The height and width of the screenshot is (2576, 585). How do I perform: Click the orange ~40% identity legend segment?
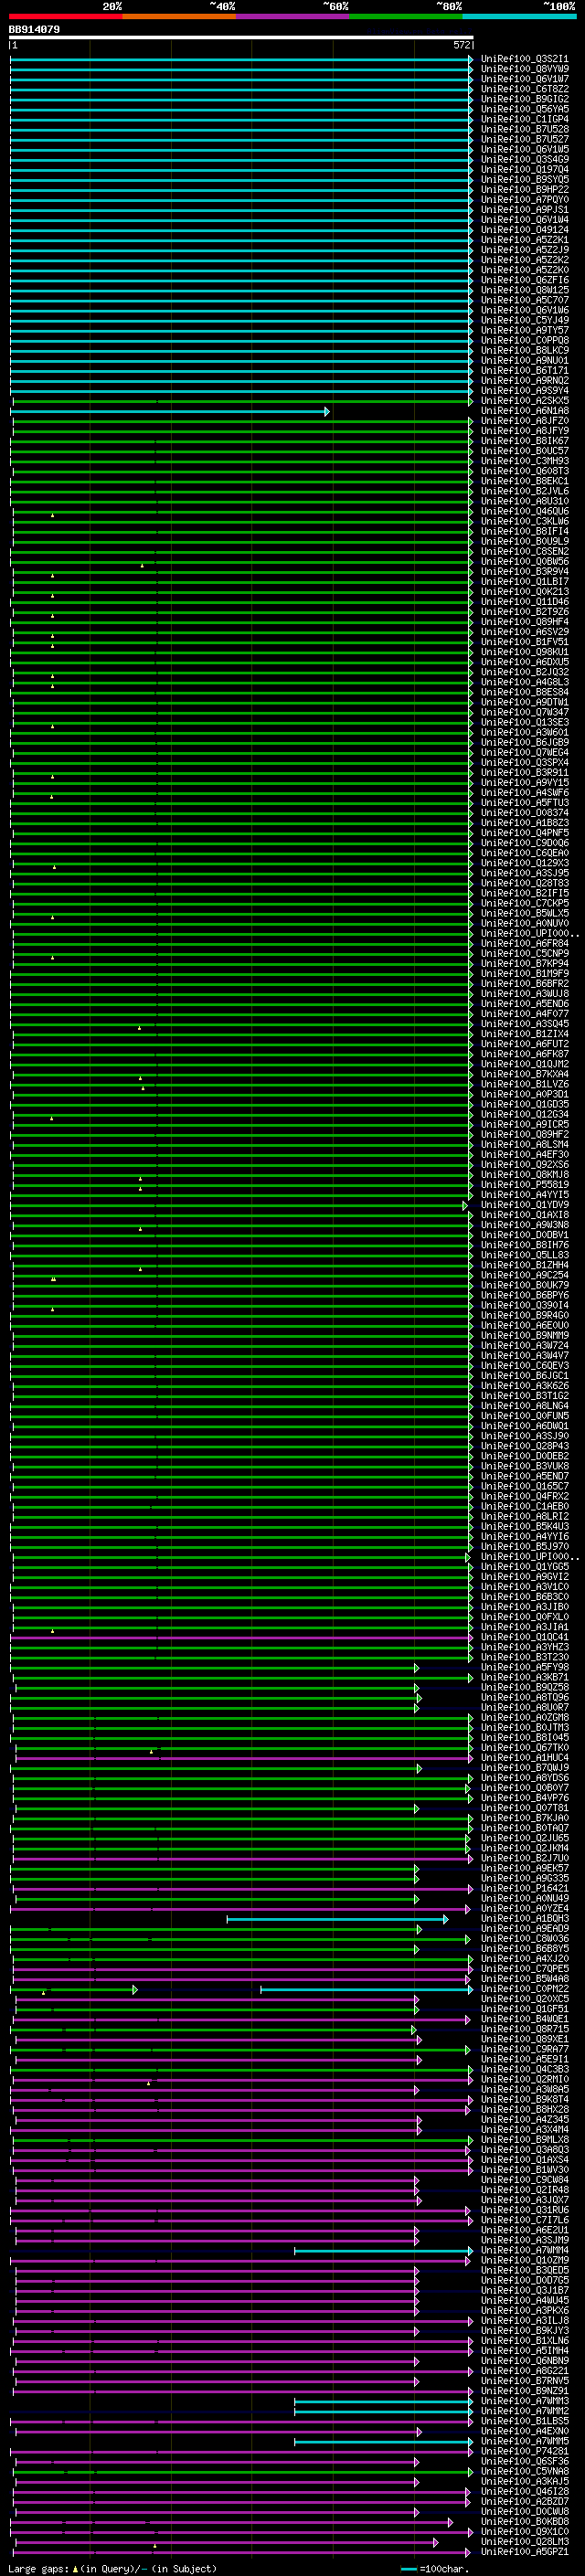tap(179, 16)
